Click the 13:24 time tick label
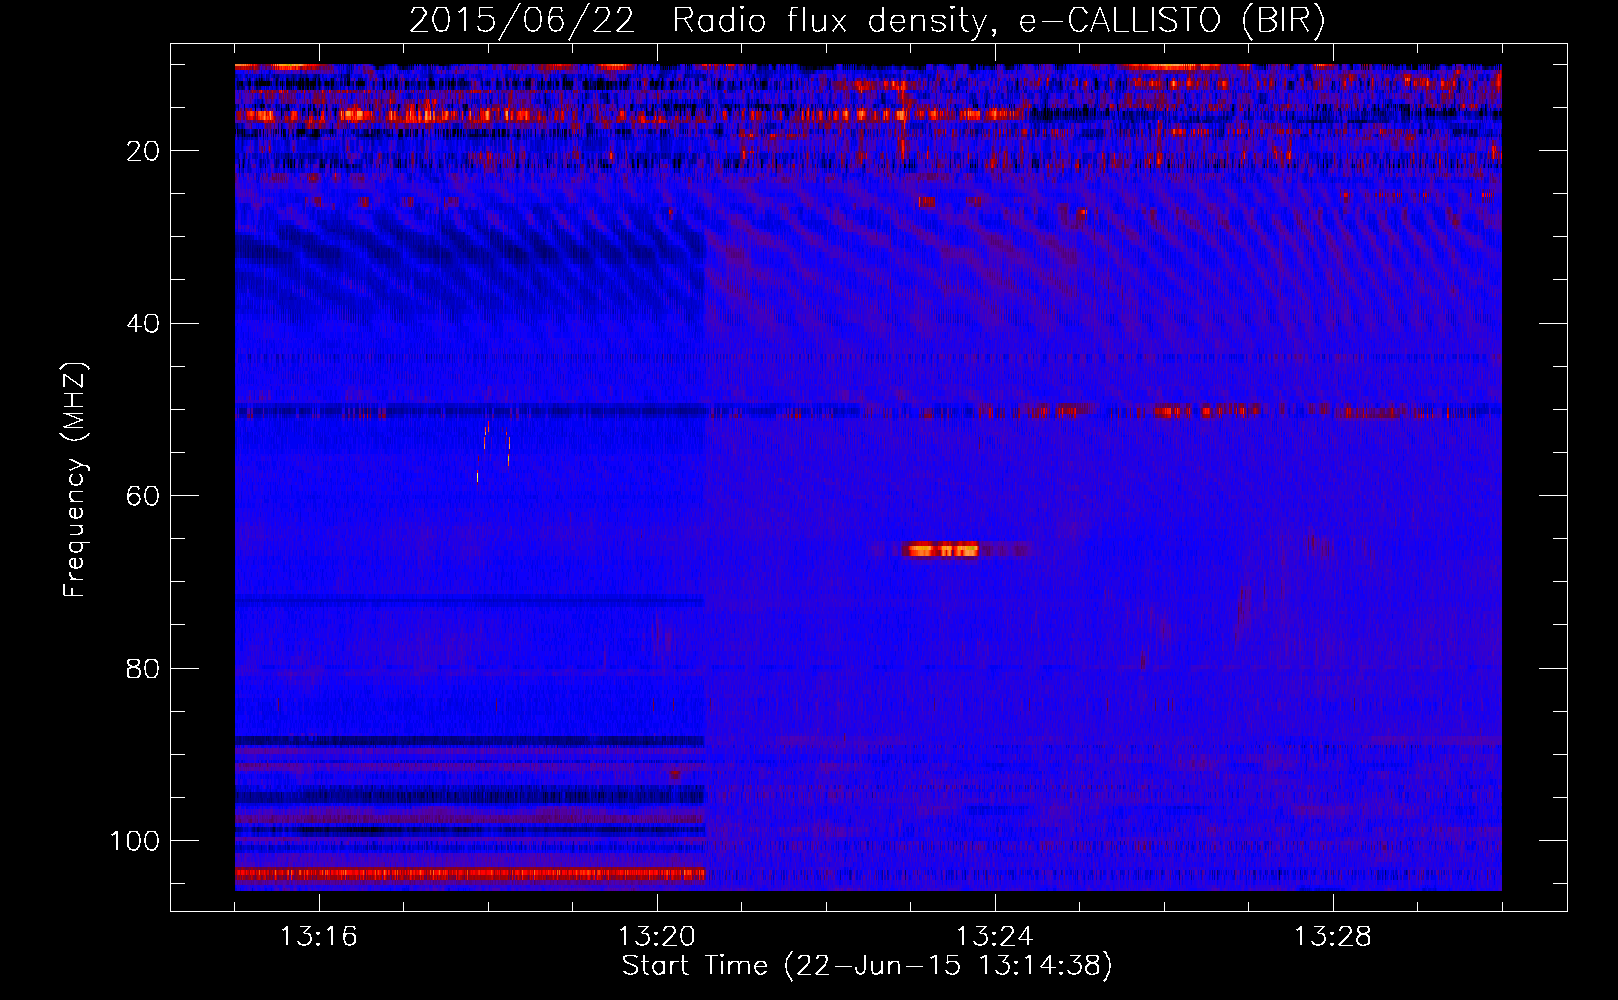The width and height of the screenshot is (1618, 1000). [x=994, y=937]
